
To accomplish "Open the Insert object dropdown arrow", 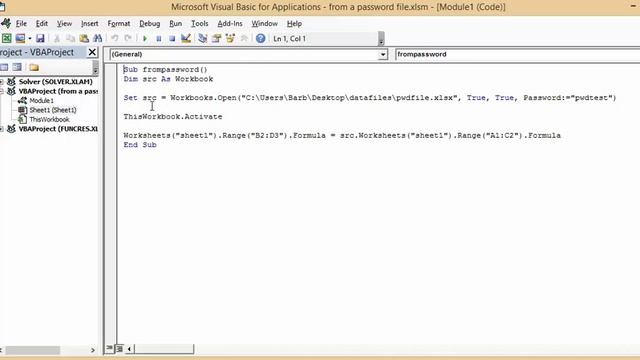I will 30,39.
